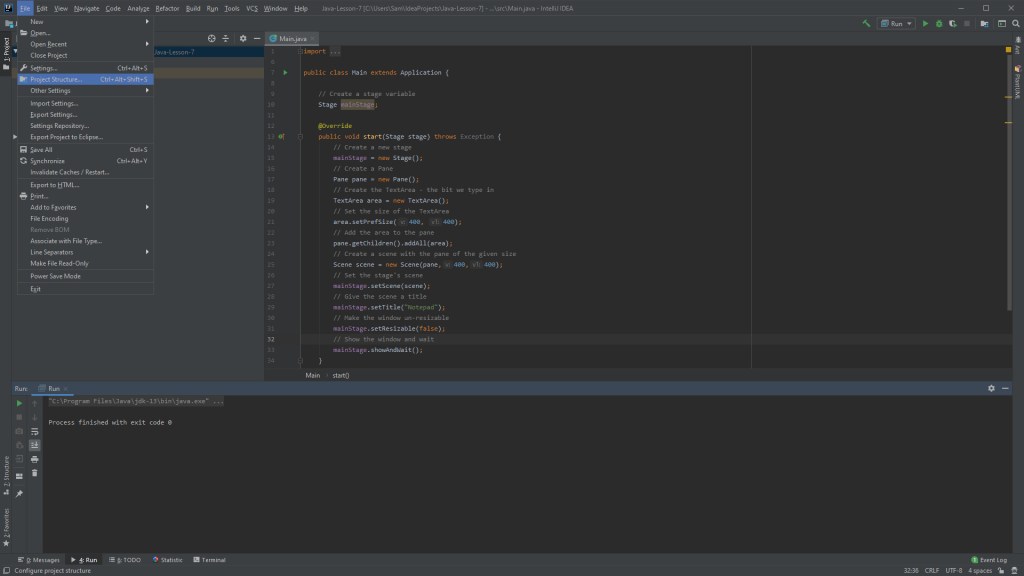This screenshot has width=1024, height=576.
Task: Run with Coverage using the shield icon
Action: tap(951, 23)
